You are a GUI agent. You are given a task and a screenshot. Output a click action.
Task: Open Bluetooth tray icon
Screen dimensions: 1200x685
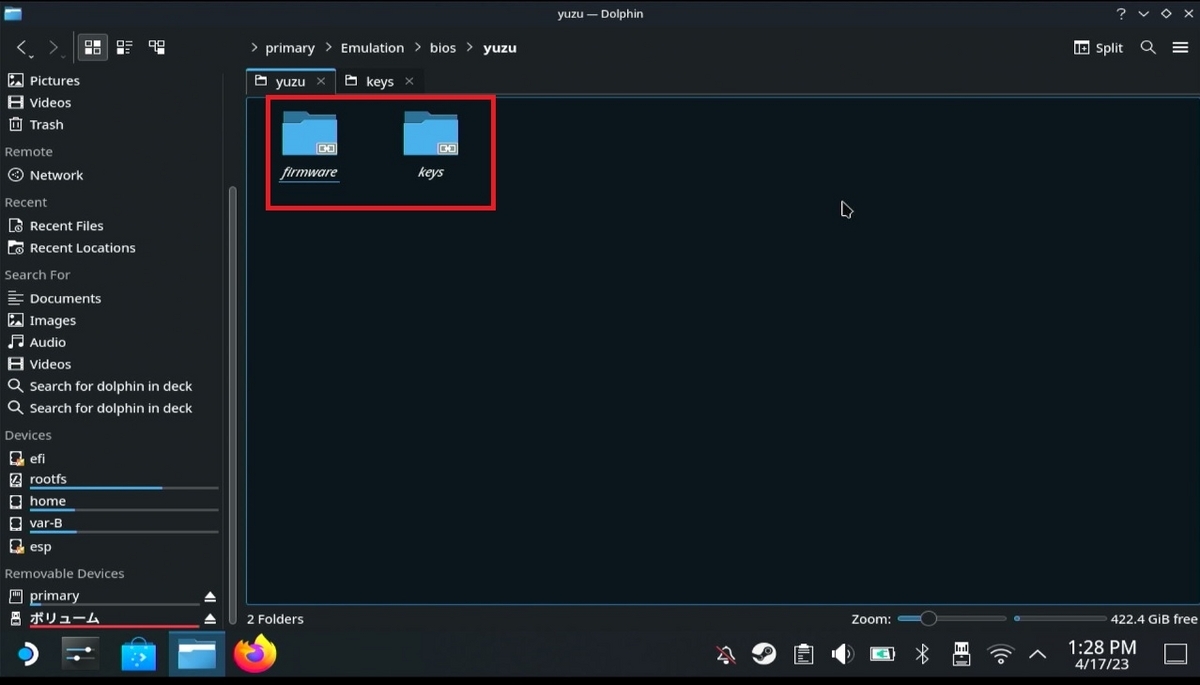(922, 655)
